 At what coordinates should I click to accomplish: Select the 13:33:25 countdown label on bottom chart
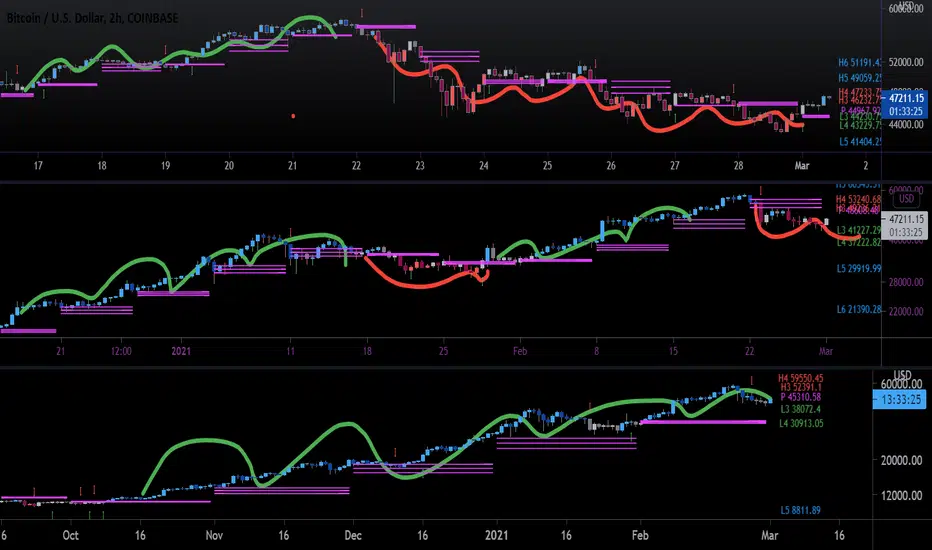[x=899, y=400]
